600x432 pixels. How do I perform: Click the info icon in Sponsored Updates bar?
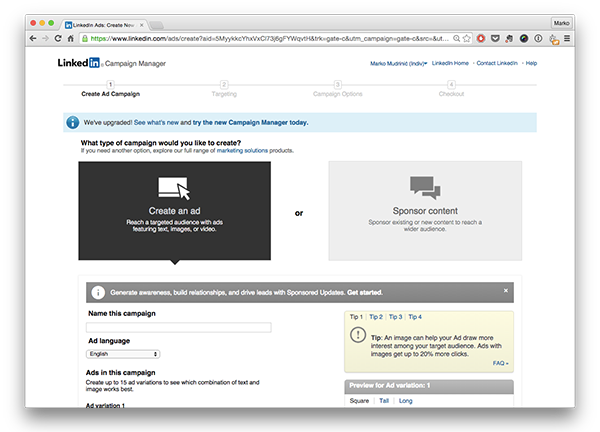tap(98, 293)
